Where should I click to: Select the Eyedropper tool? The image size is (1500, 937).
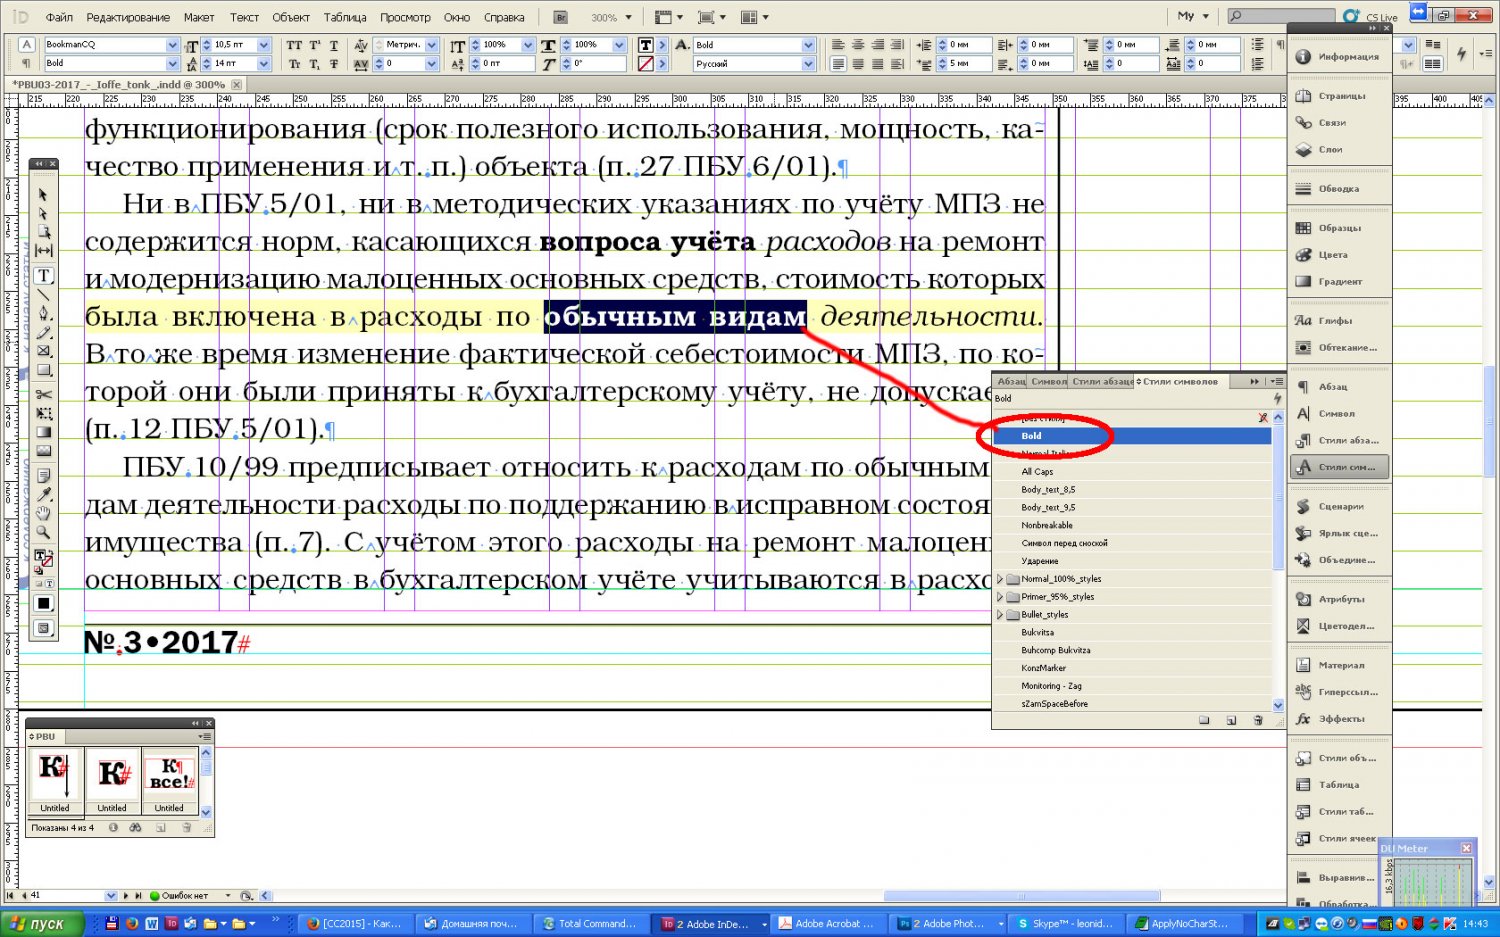(43, 495)
